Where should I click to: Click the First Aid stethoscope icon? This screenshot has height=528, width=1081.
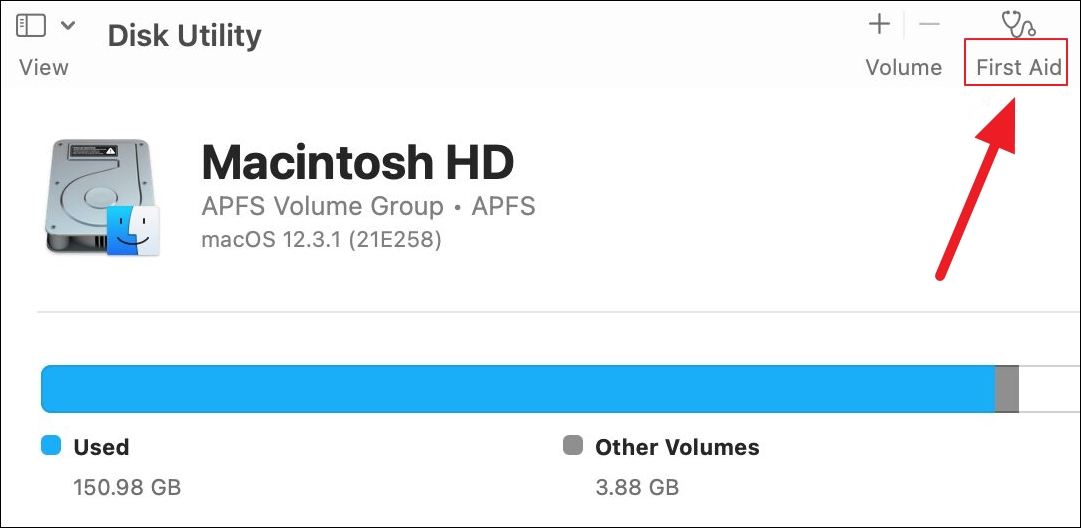(x=1017, y=24)
